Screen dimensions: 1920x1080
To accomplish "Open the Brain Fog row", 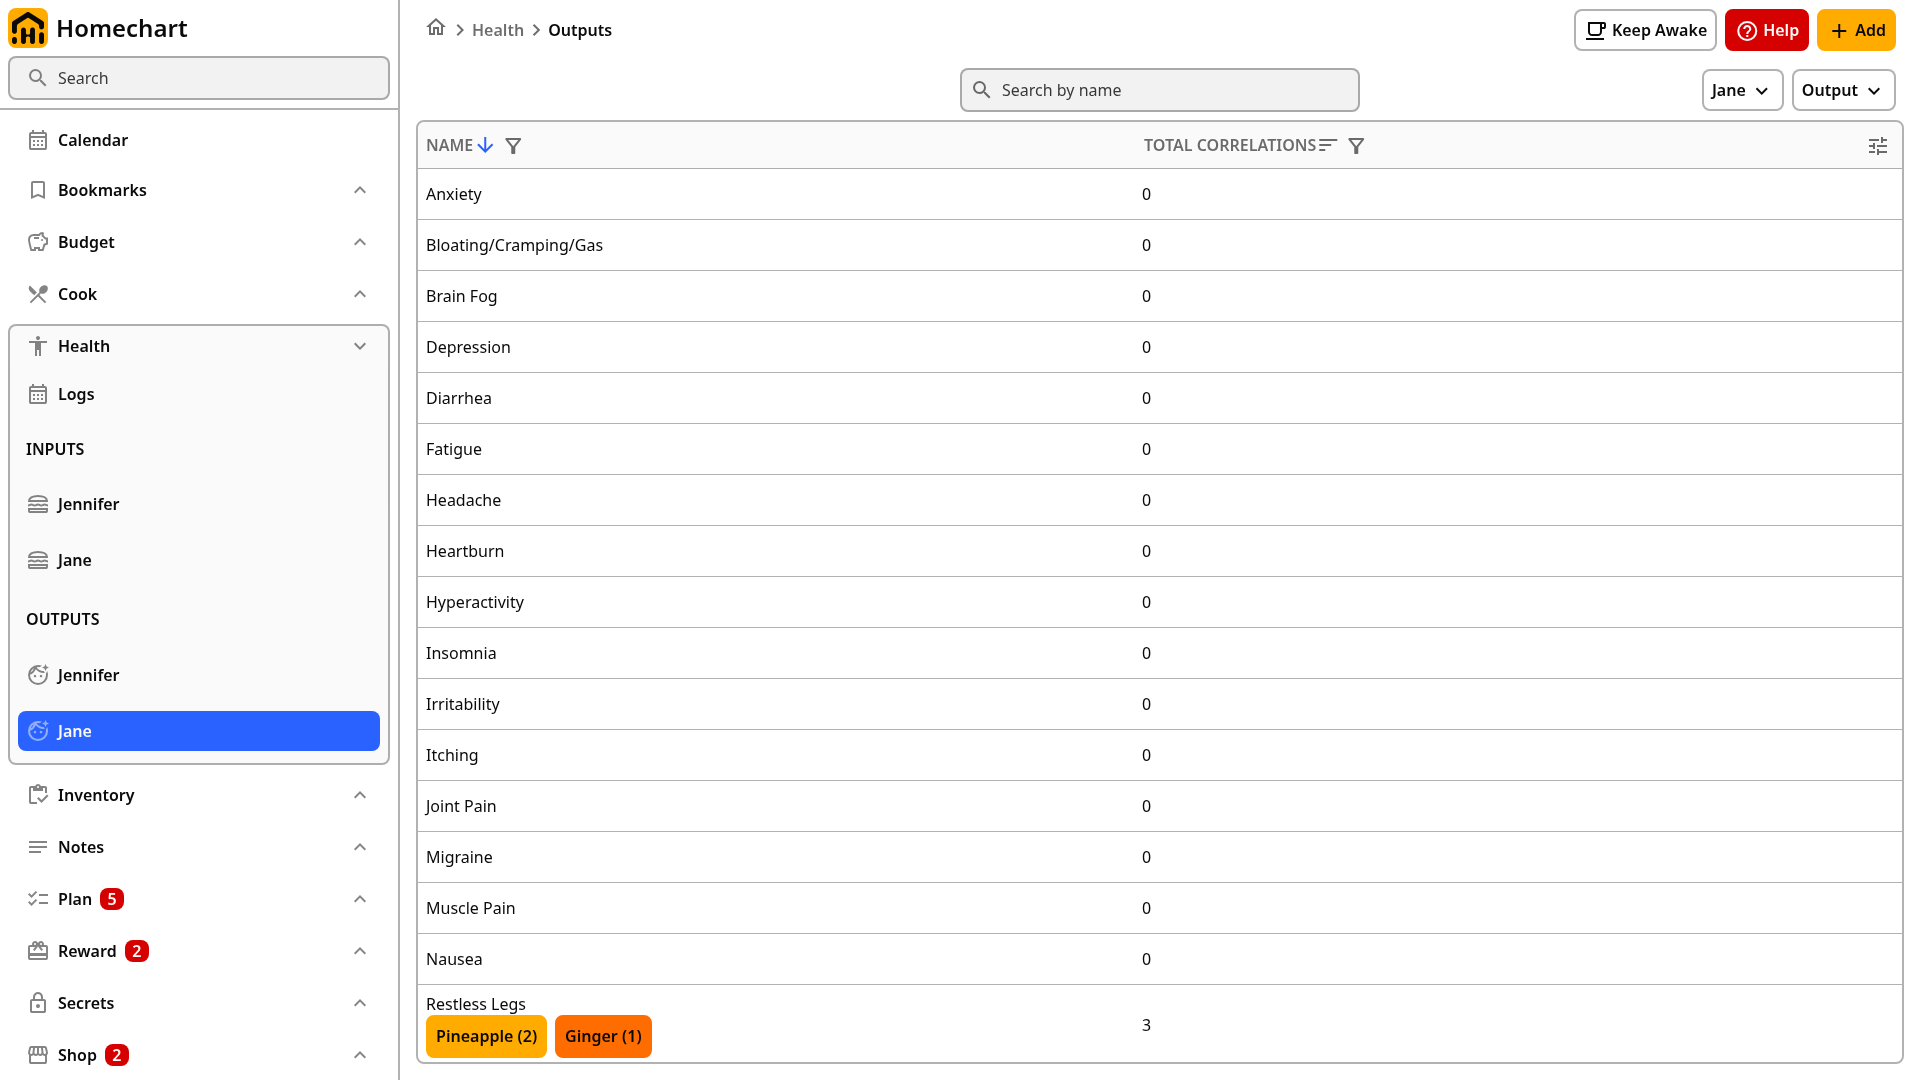I will (x=1160, y=296).
